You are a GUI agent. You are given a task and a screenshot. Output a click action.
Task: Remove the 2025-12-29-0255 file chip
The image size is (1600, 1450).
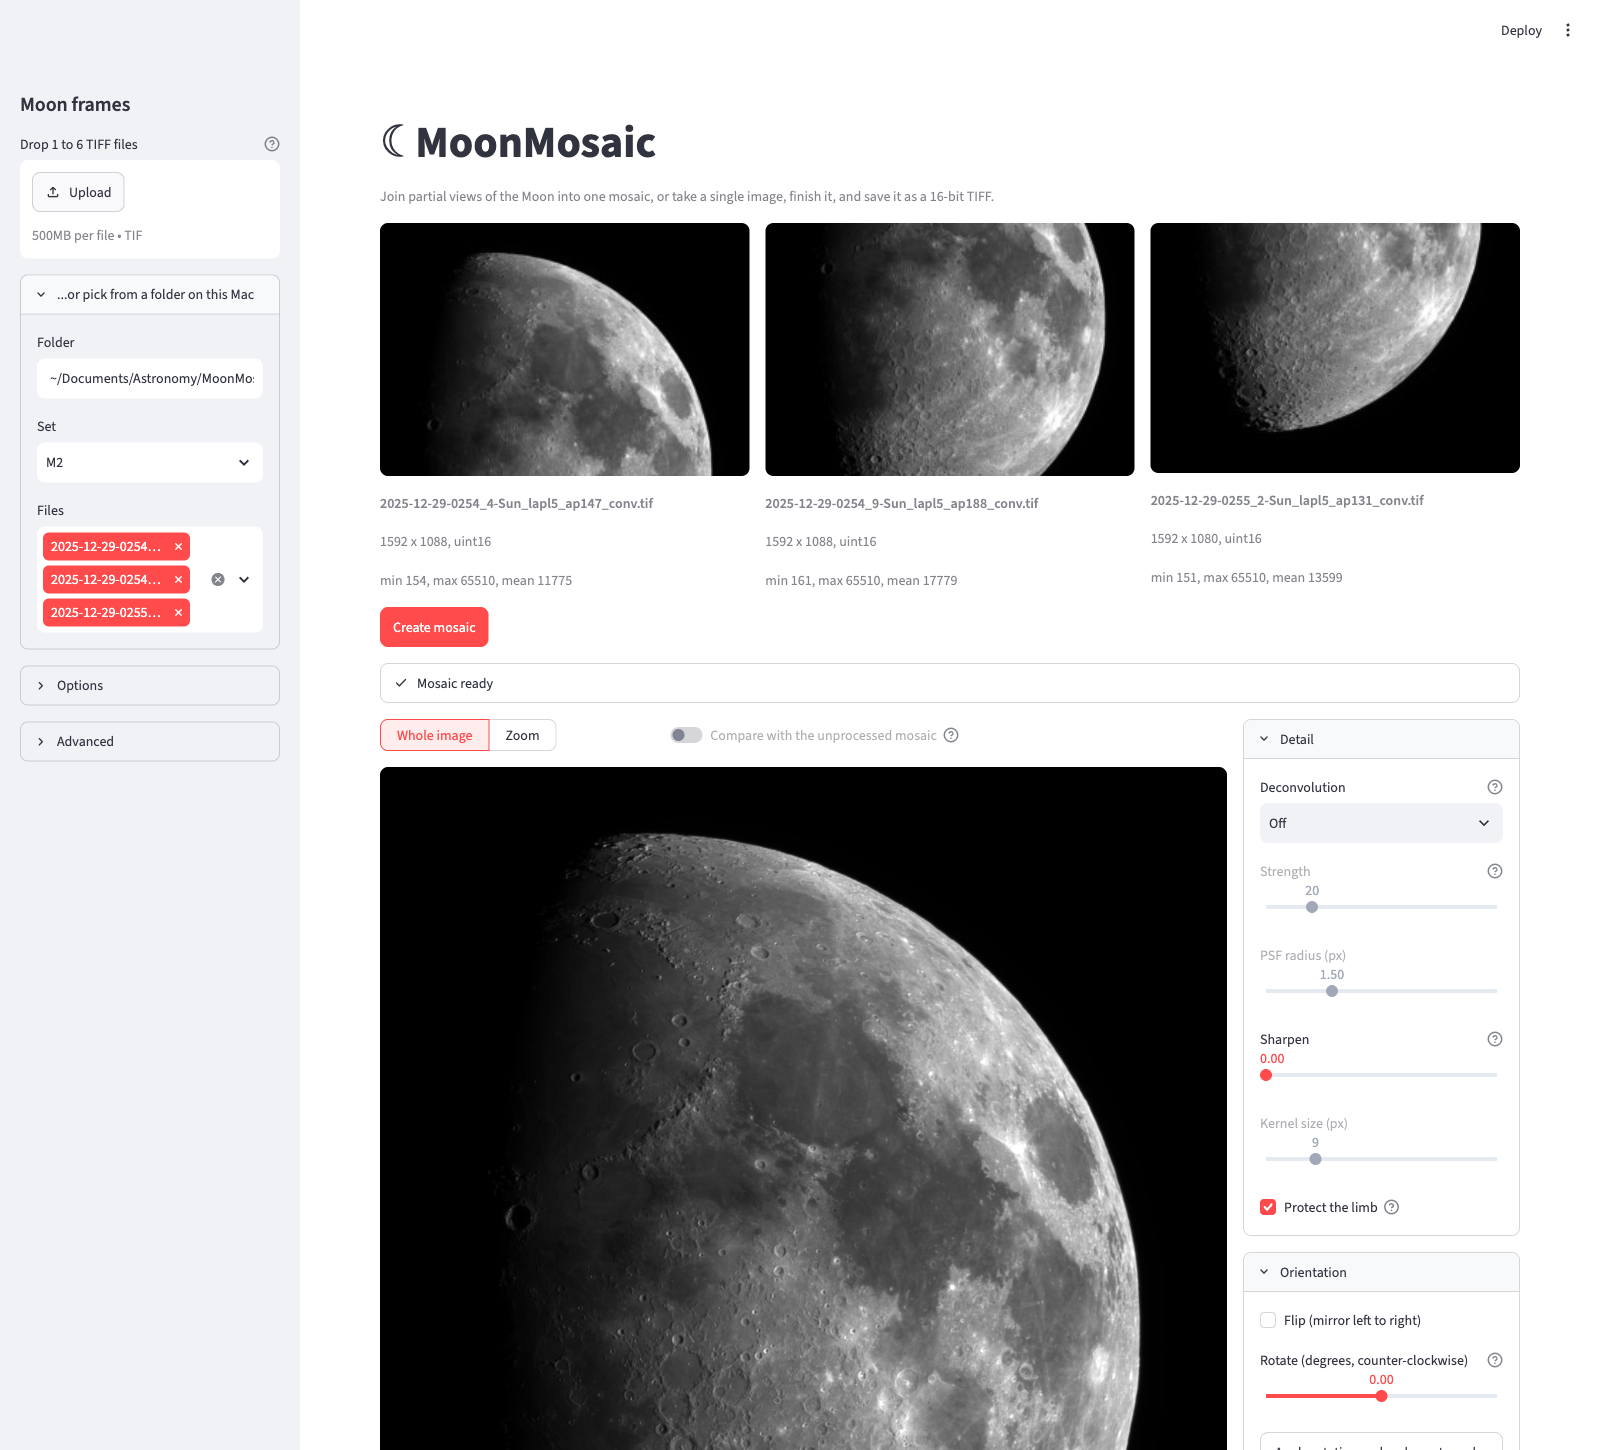178,613
